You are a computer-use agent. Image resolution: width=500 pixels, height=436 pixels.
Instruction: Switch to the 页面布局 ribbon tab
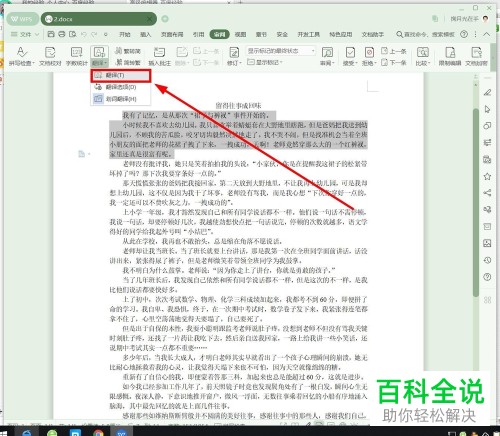click(x=172, y=34)
